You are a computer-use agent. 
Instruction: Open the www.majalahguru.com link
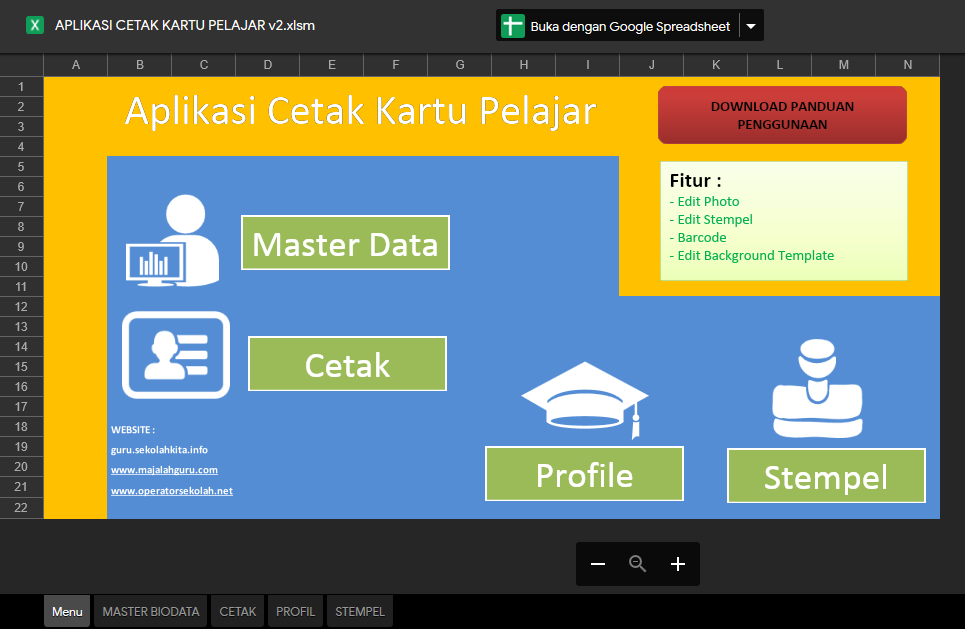click(x=165, y=469)
